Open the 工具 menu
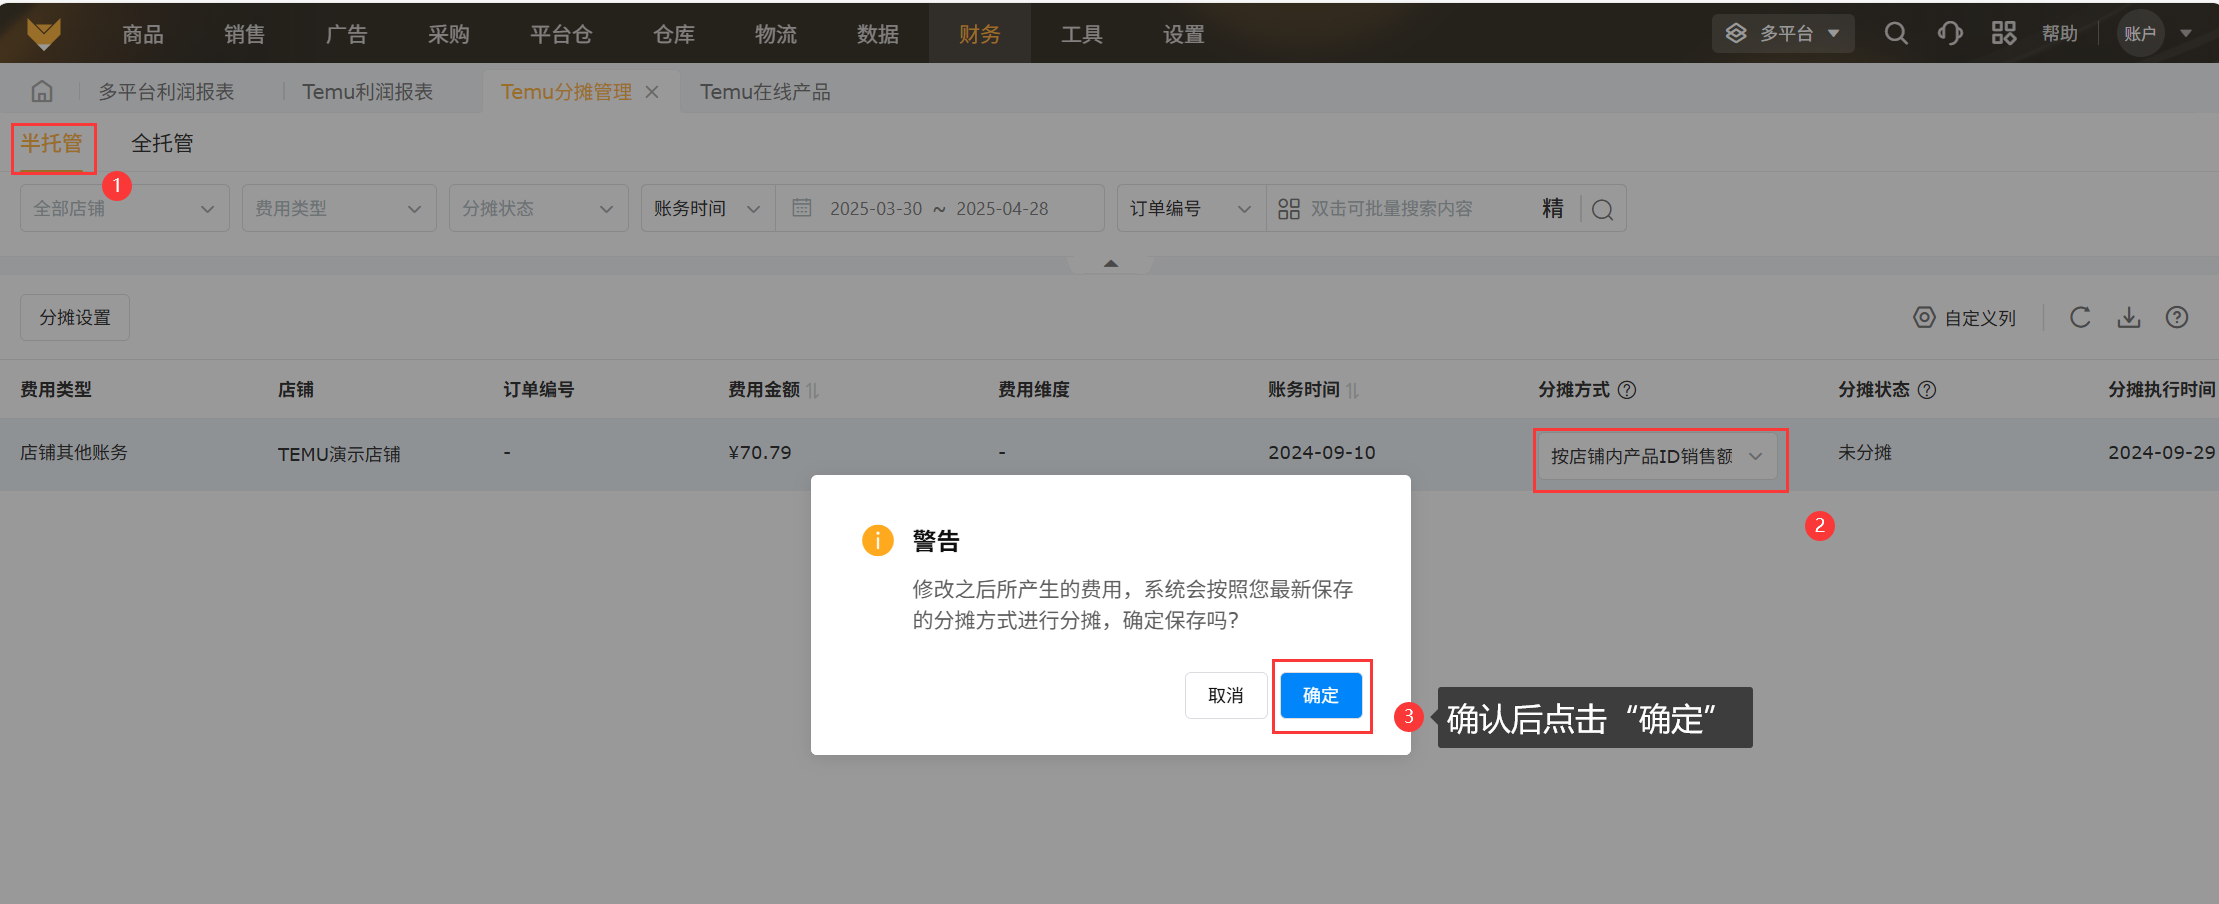 1082,34
